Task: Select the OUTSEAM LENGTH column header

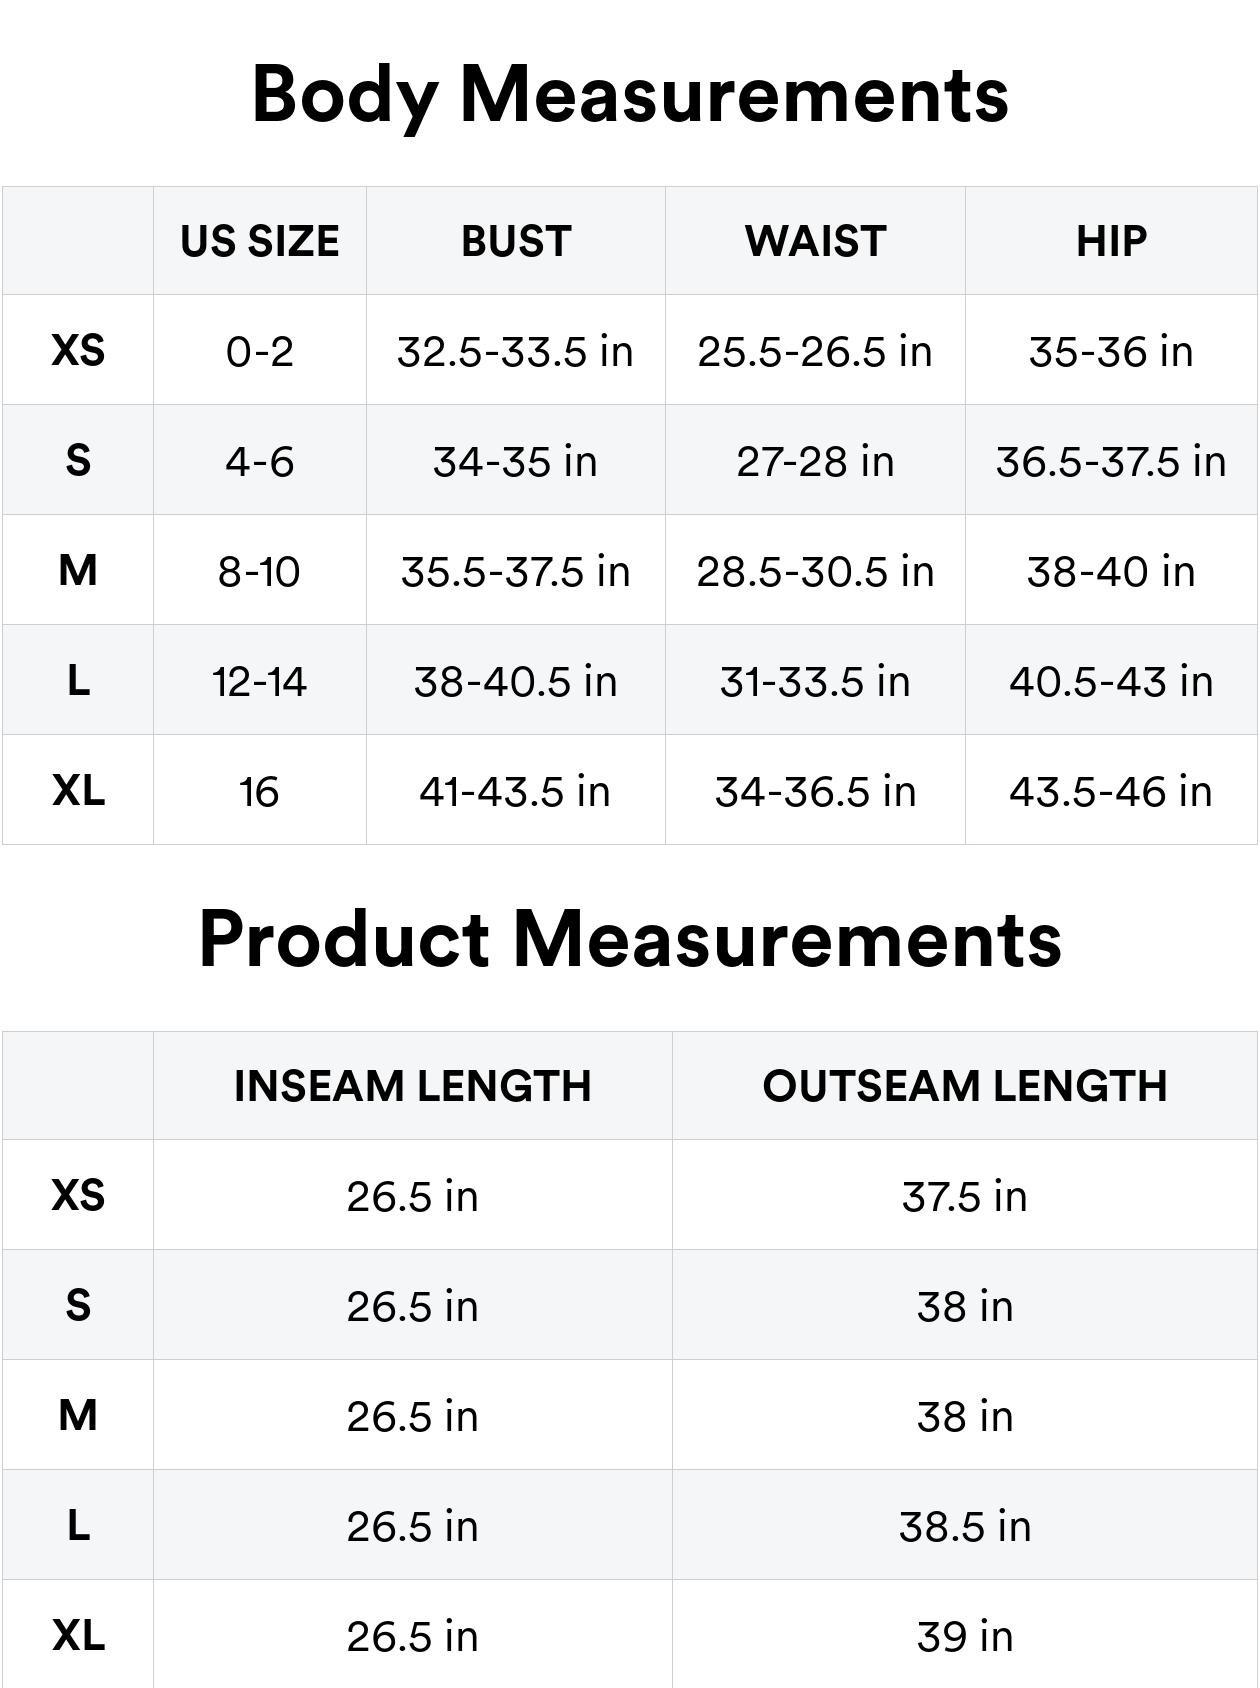Action: 965,1087
